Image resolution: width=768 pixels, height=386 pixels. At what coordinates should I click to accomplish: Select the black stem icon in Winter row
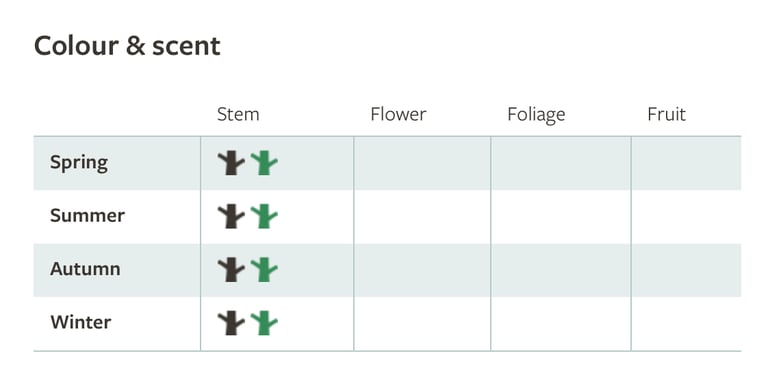[x=231, y=323]
